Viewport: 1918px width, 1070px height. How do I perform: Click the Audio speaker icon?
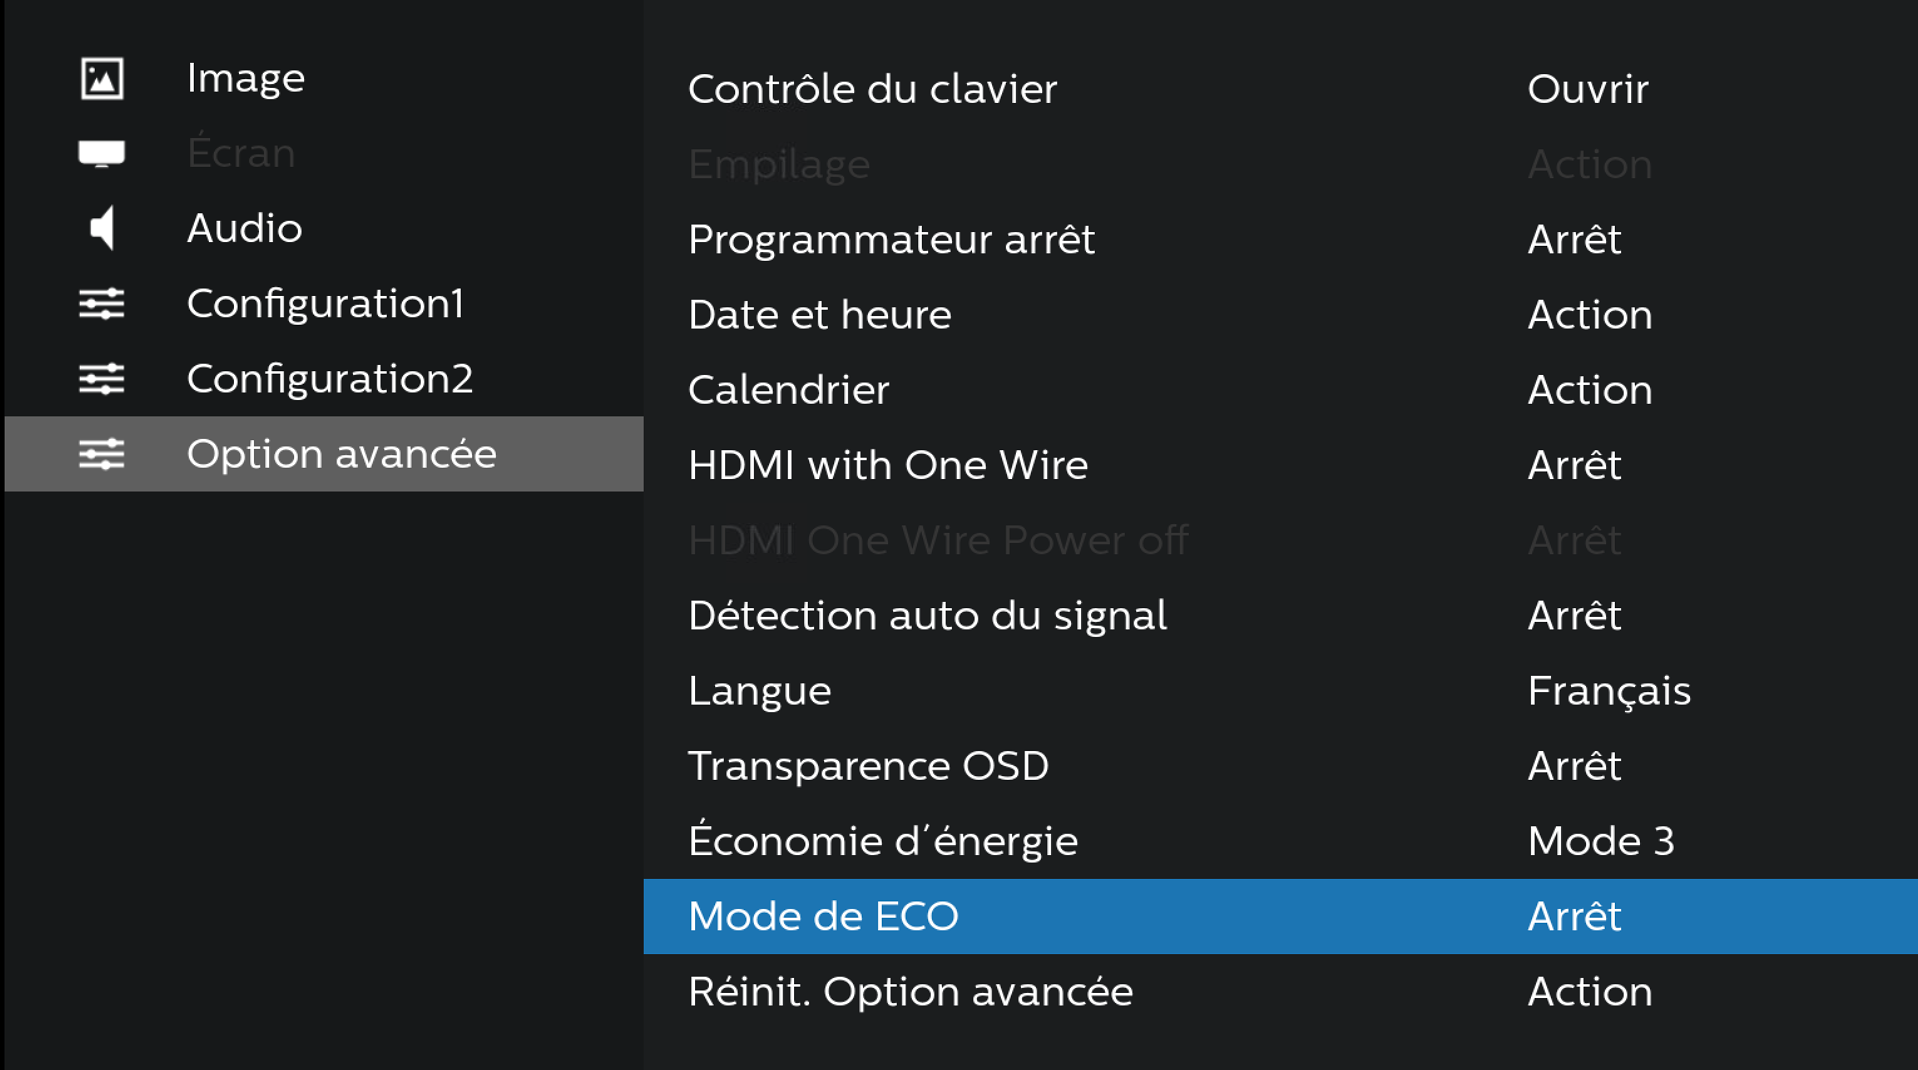pos(102,228)
